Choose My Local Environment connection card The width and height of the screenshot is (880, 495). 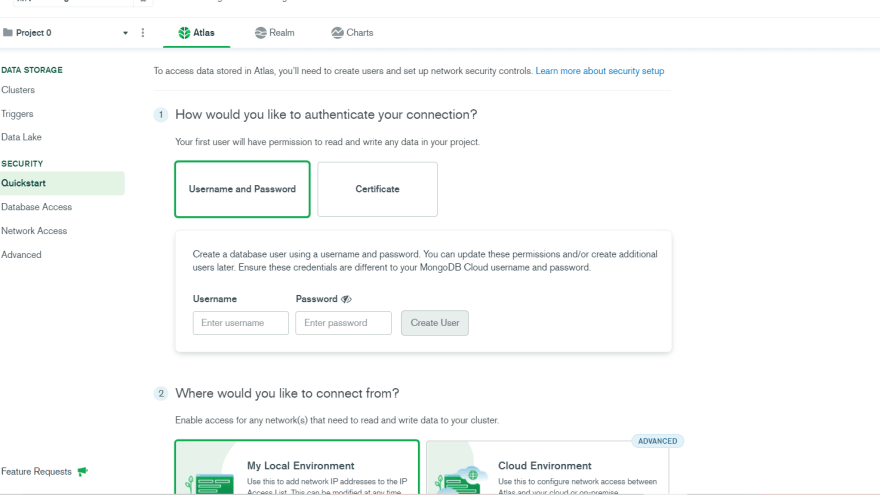tap(297, 467)
